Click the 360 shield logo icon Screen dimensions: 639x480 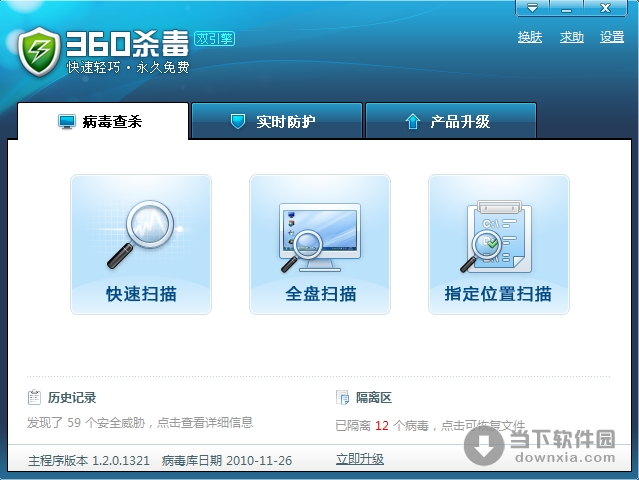39,52
